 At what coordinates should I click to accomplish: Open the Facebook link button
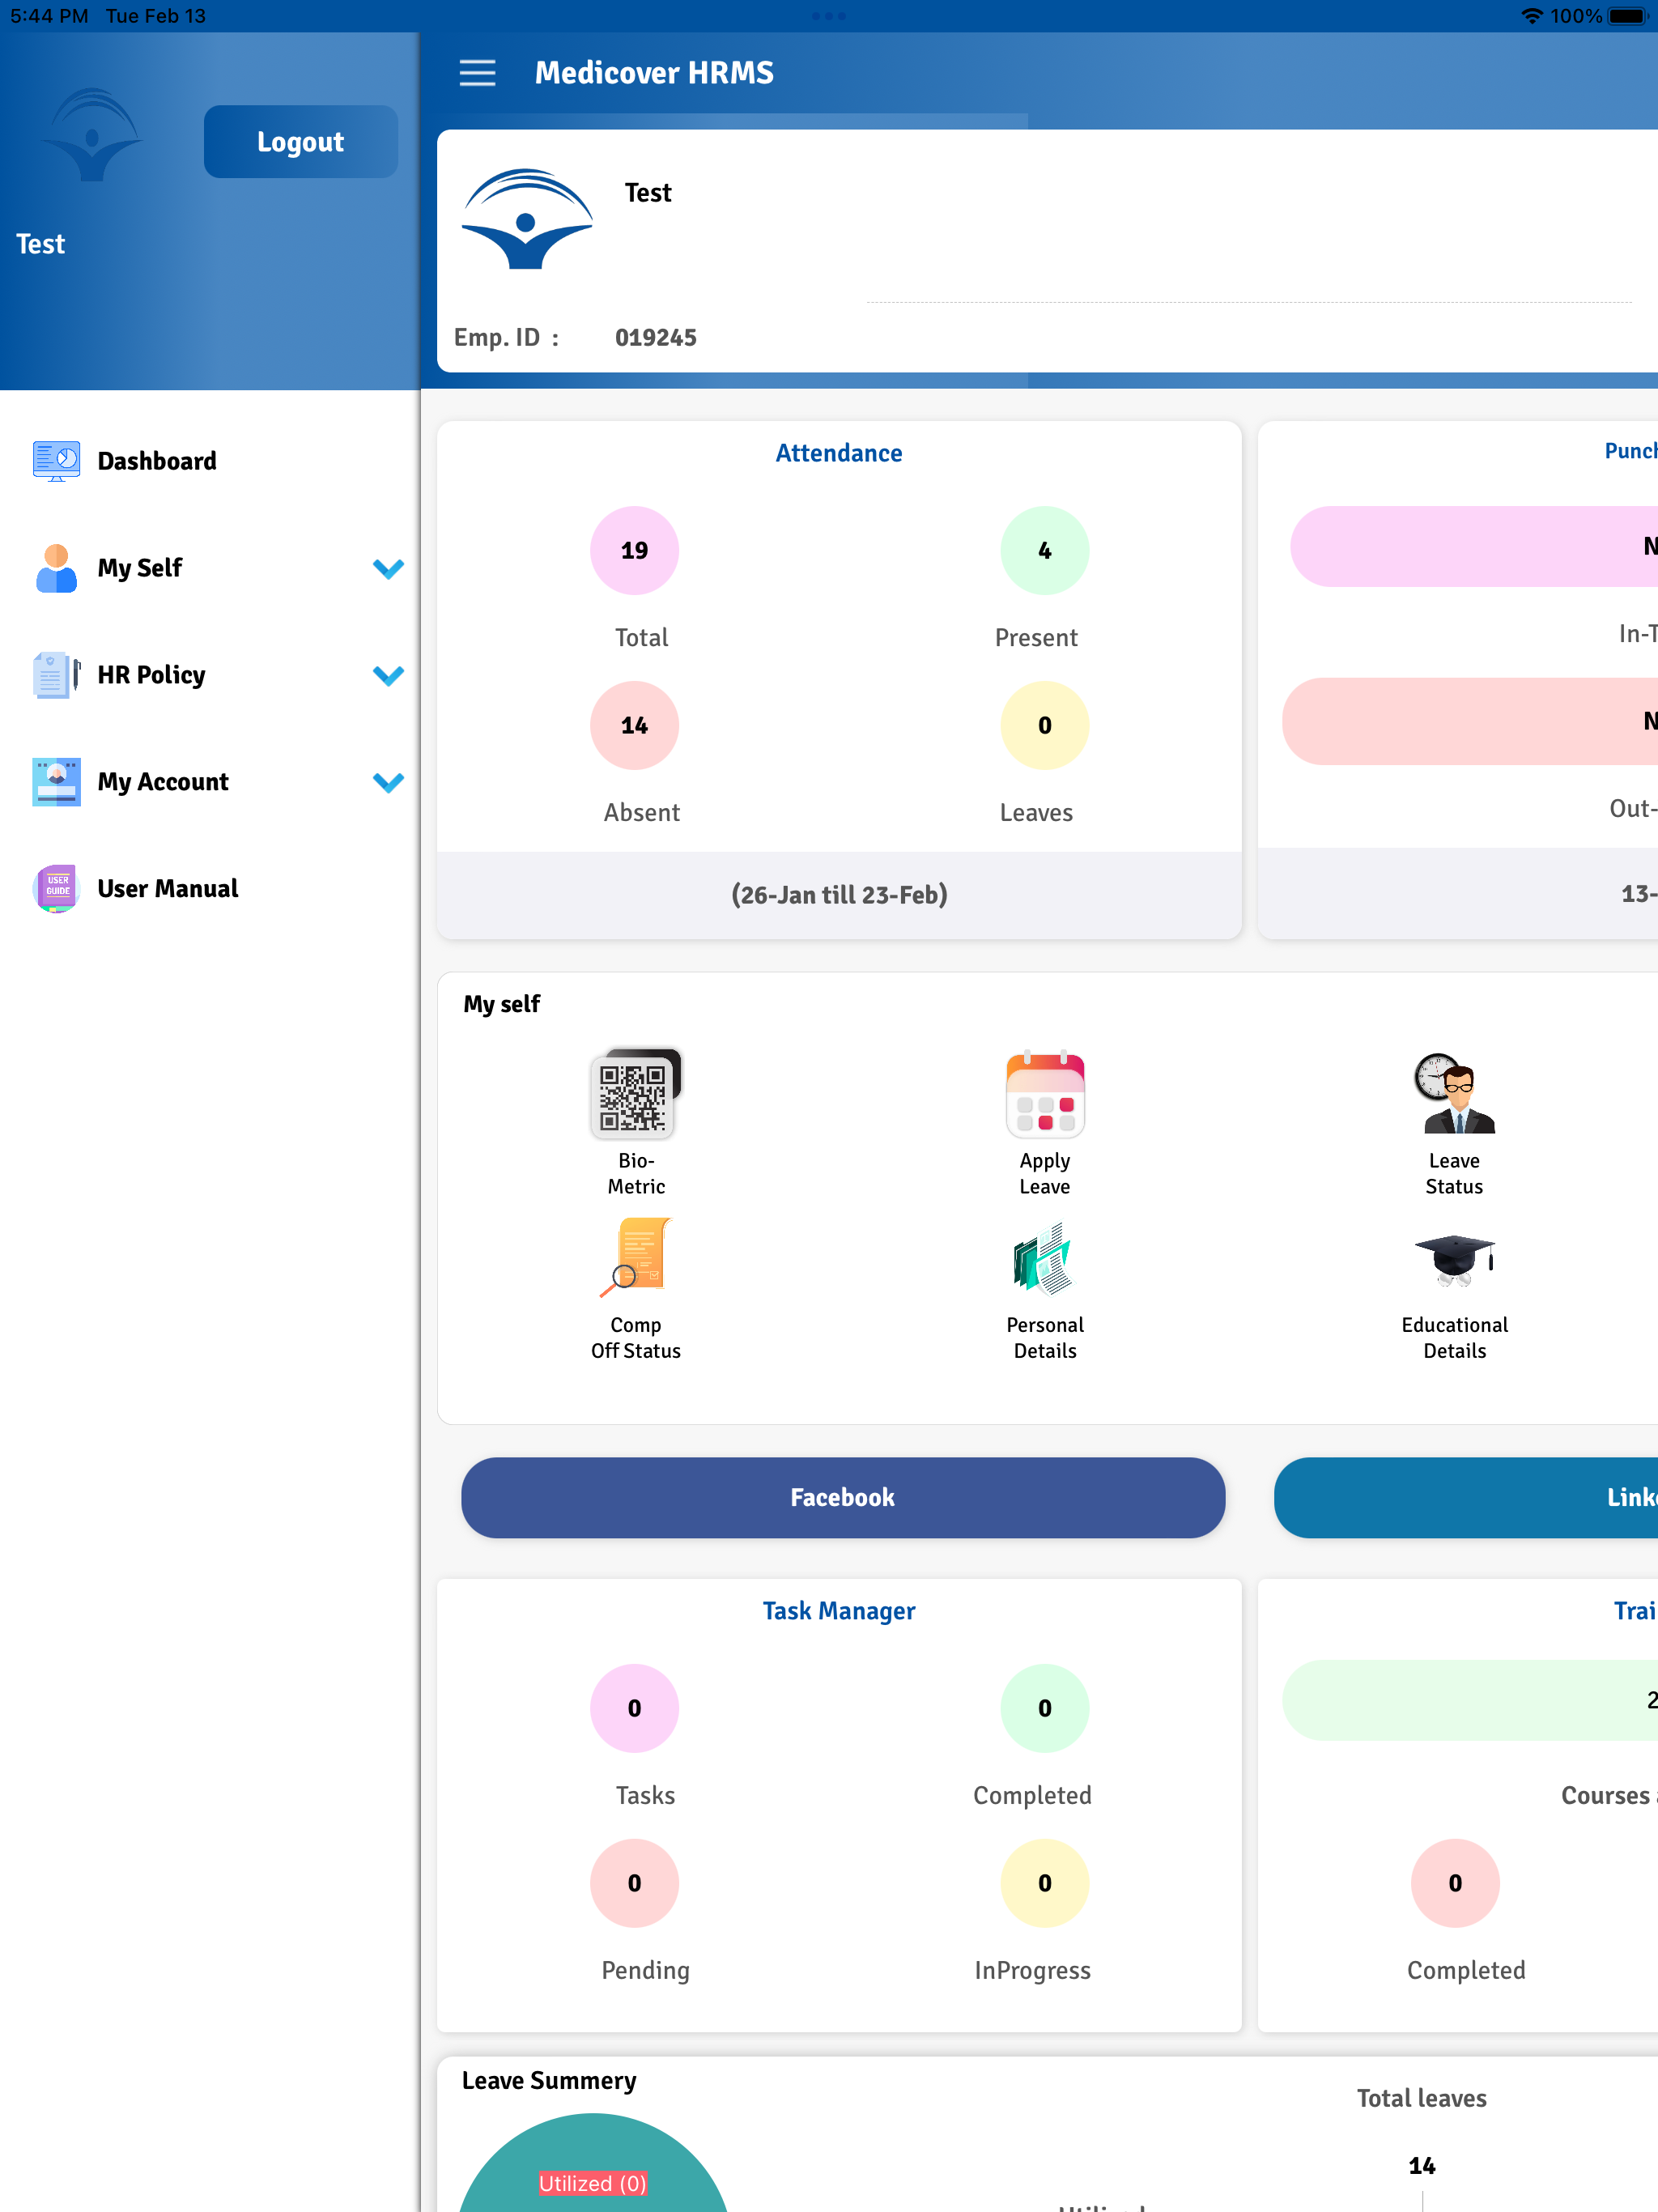843,1497
